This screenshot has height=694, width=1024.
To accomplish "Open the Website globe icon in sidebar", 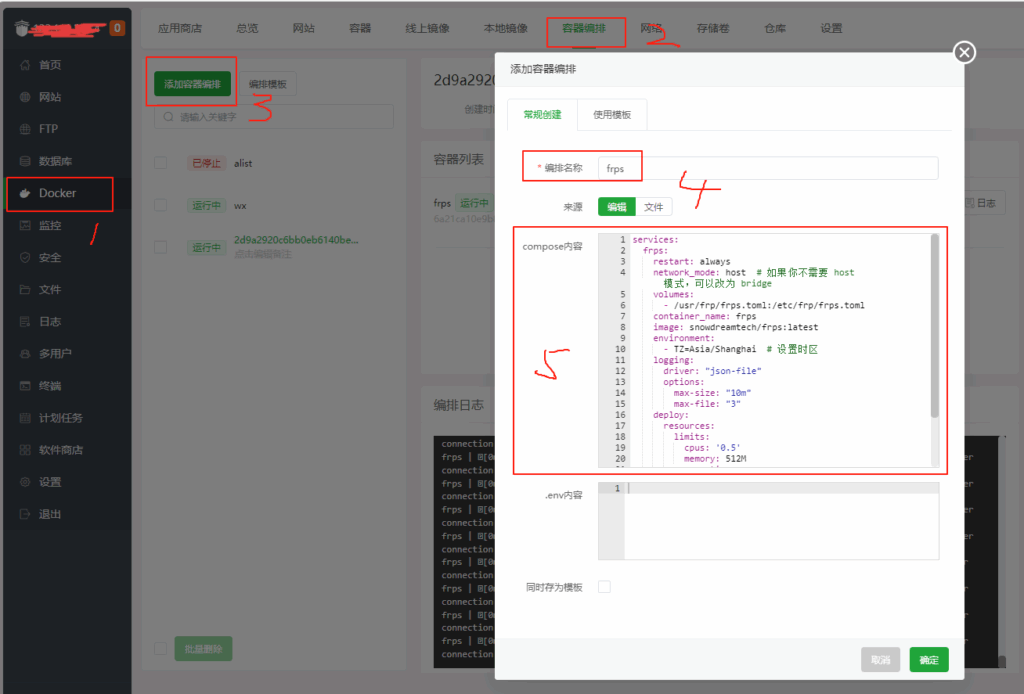I will [x=26, y=97].
